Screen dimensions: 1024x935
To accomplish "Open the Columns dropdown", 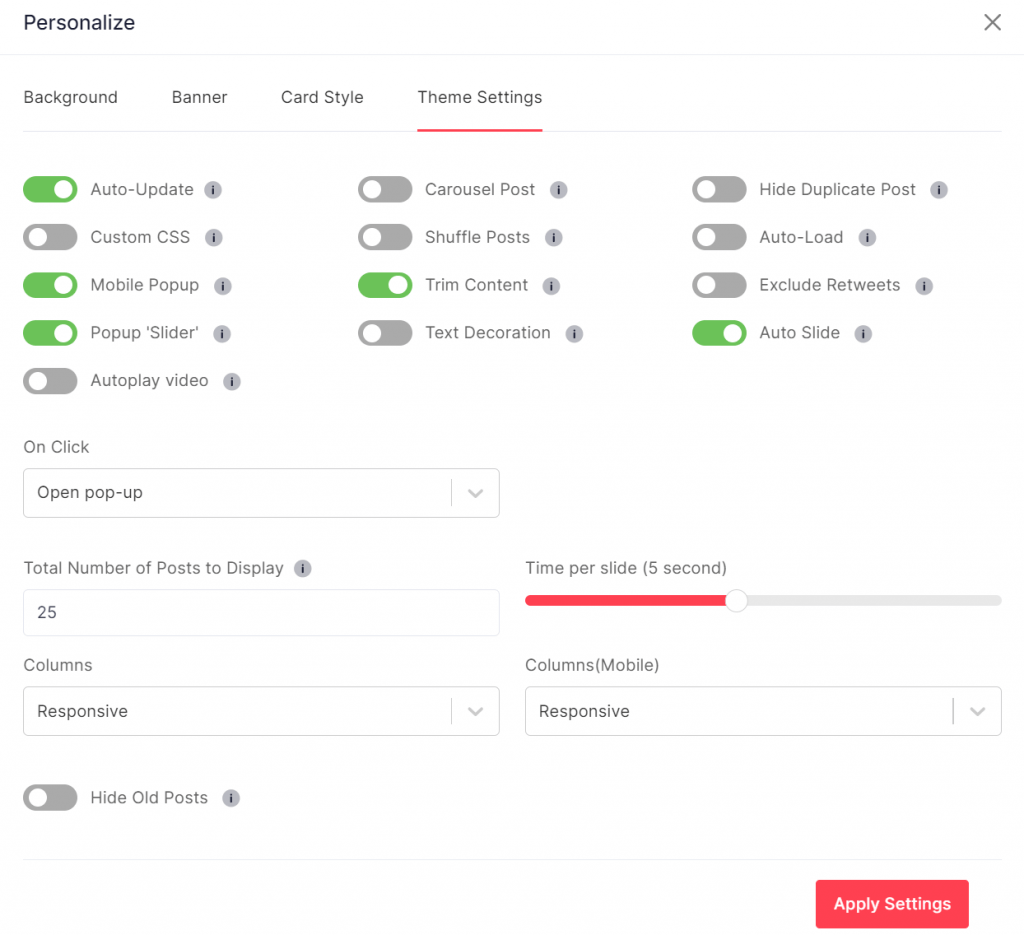I will click(x=261, y=711).
